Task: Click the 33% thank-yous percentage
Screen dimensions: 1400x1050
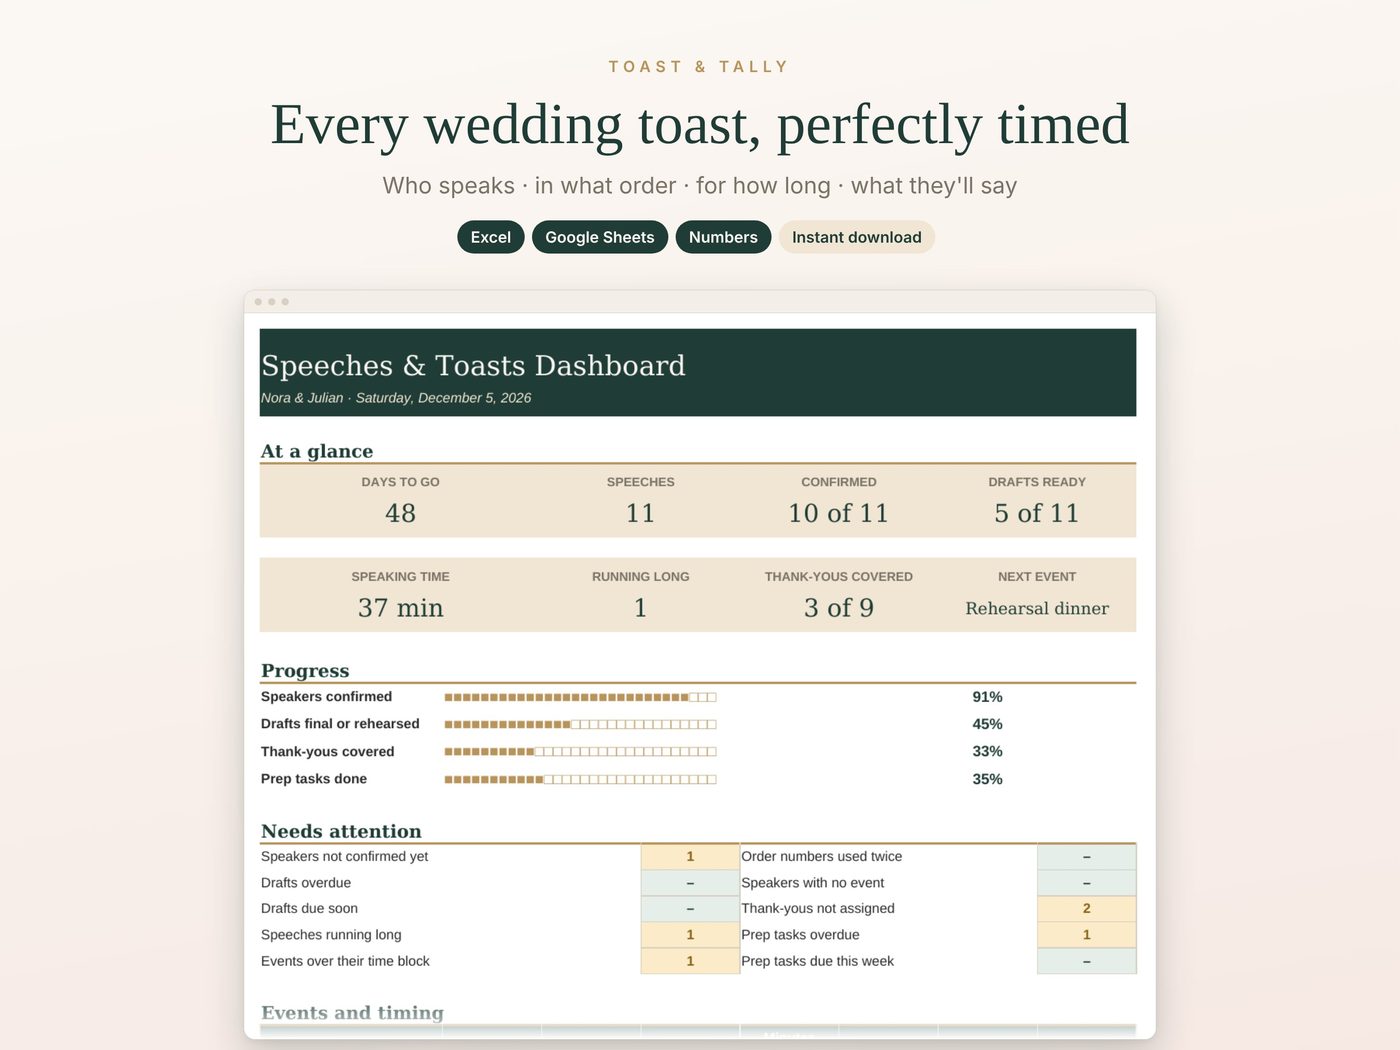Action: pos(988,751)
